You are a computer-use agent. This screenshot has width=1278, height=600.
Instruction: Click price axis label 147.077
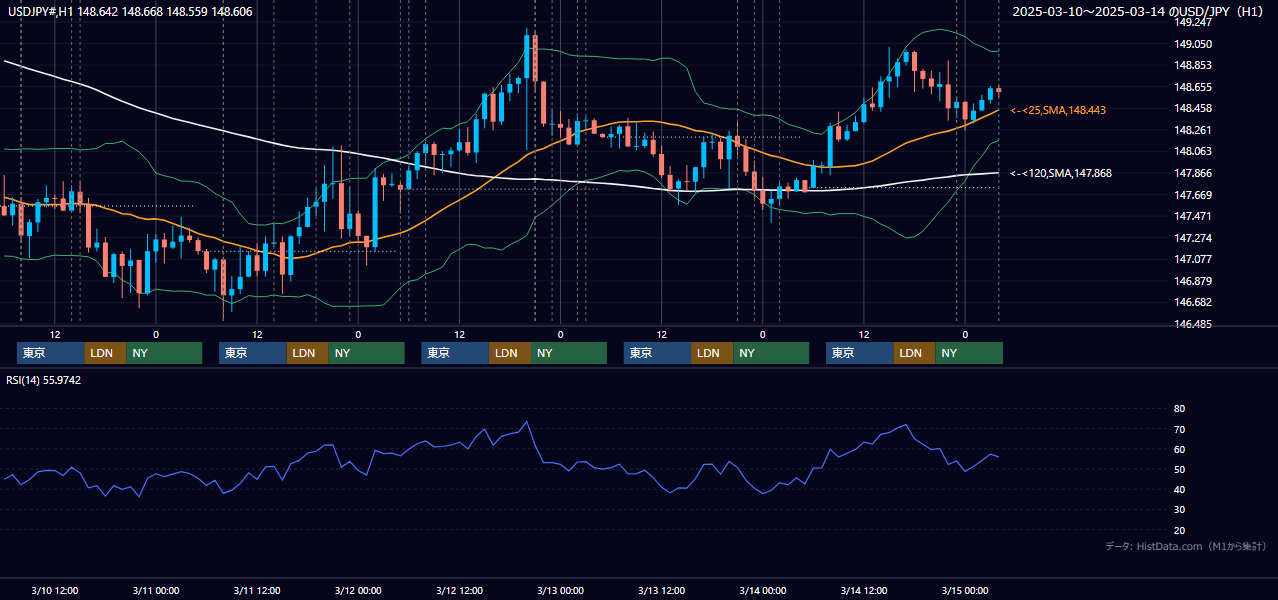(1193, 259)
